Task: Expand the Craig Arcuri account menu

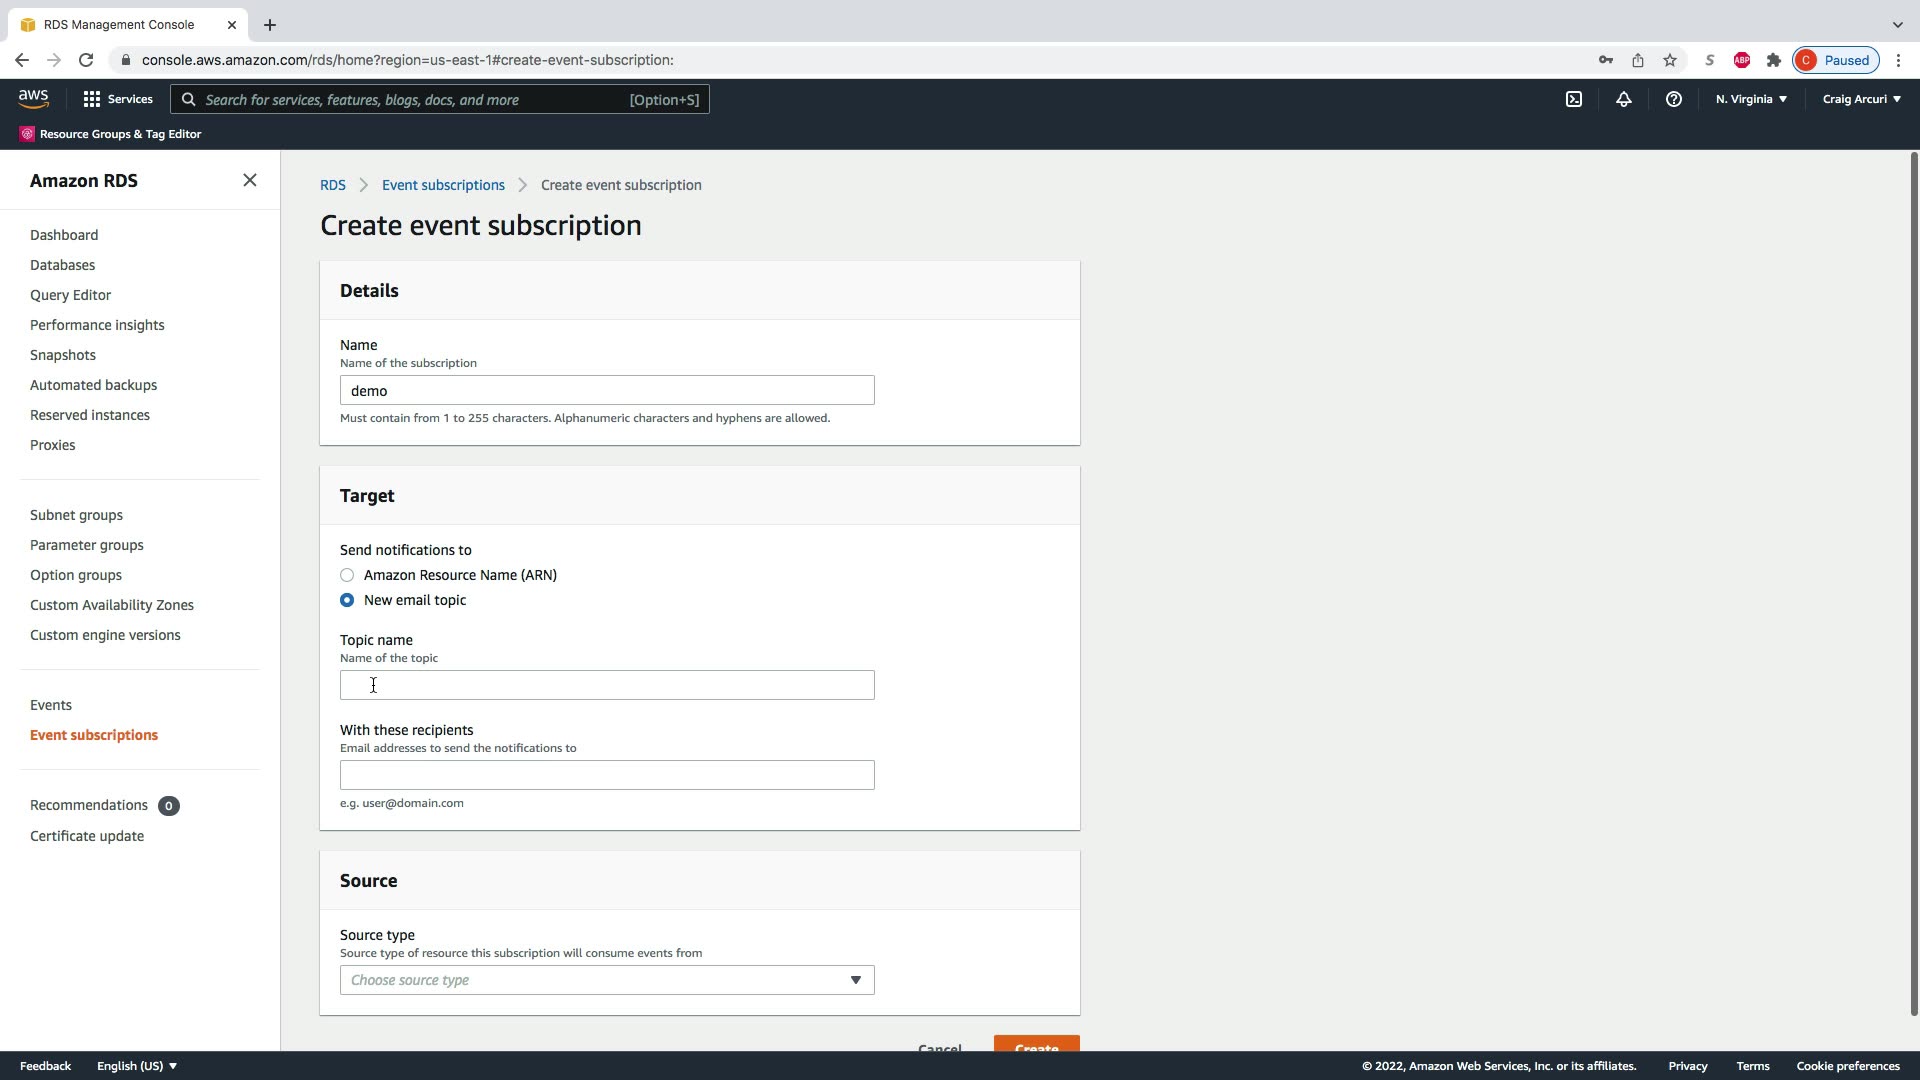Action: point(1861,99)
